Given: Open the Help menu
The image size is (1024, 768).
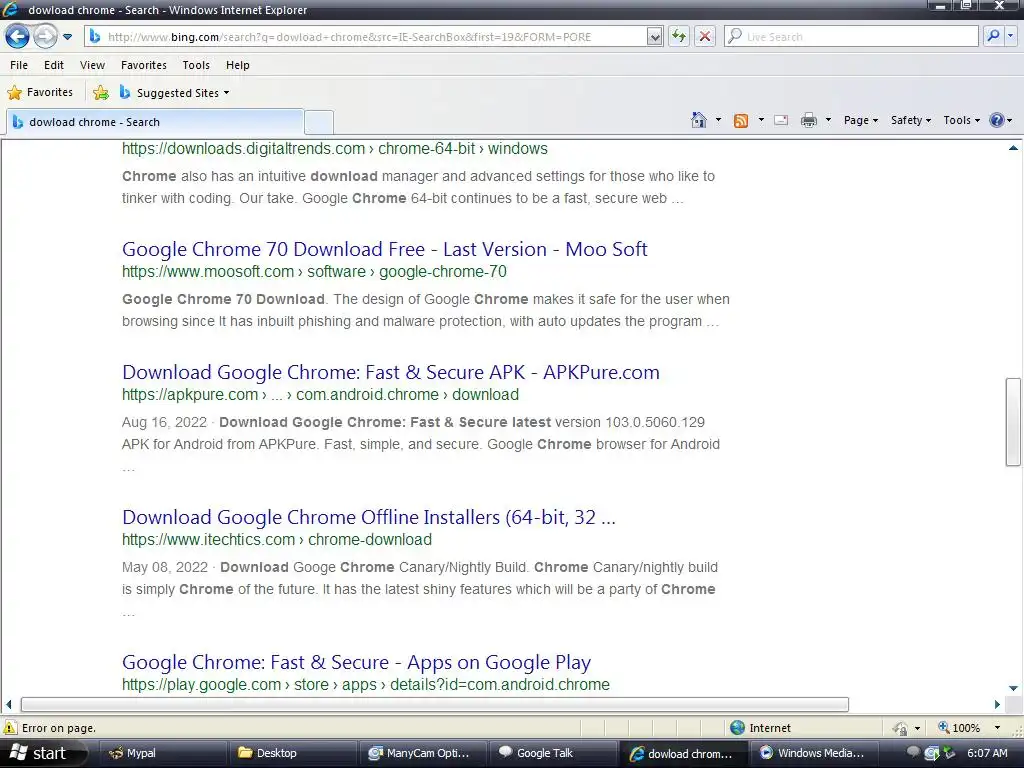Looking at the screenshot, I should (x=238, y=65).
